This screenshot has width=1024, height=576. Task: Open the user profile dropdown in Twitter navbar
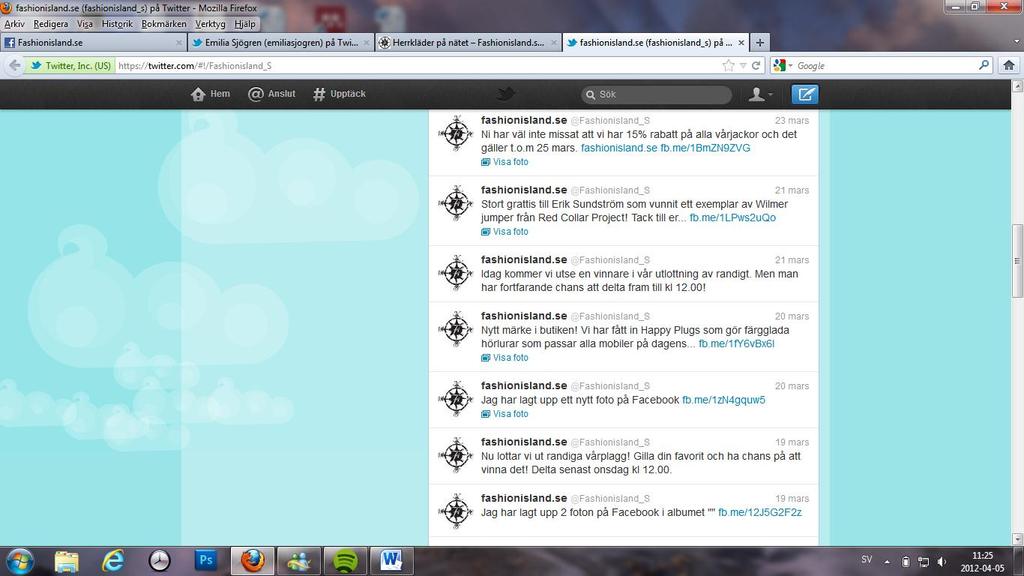(760, 94)
